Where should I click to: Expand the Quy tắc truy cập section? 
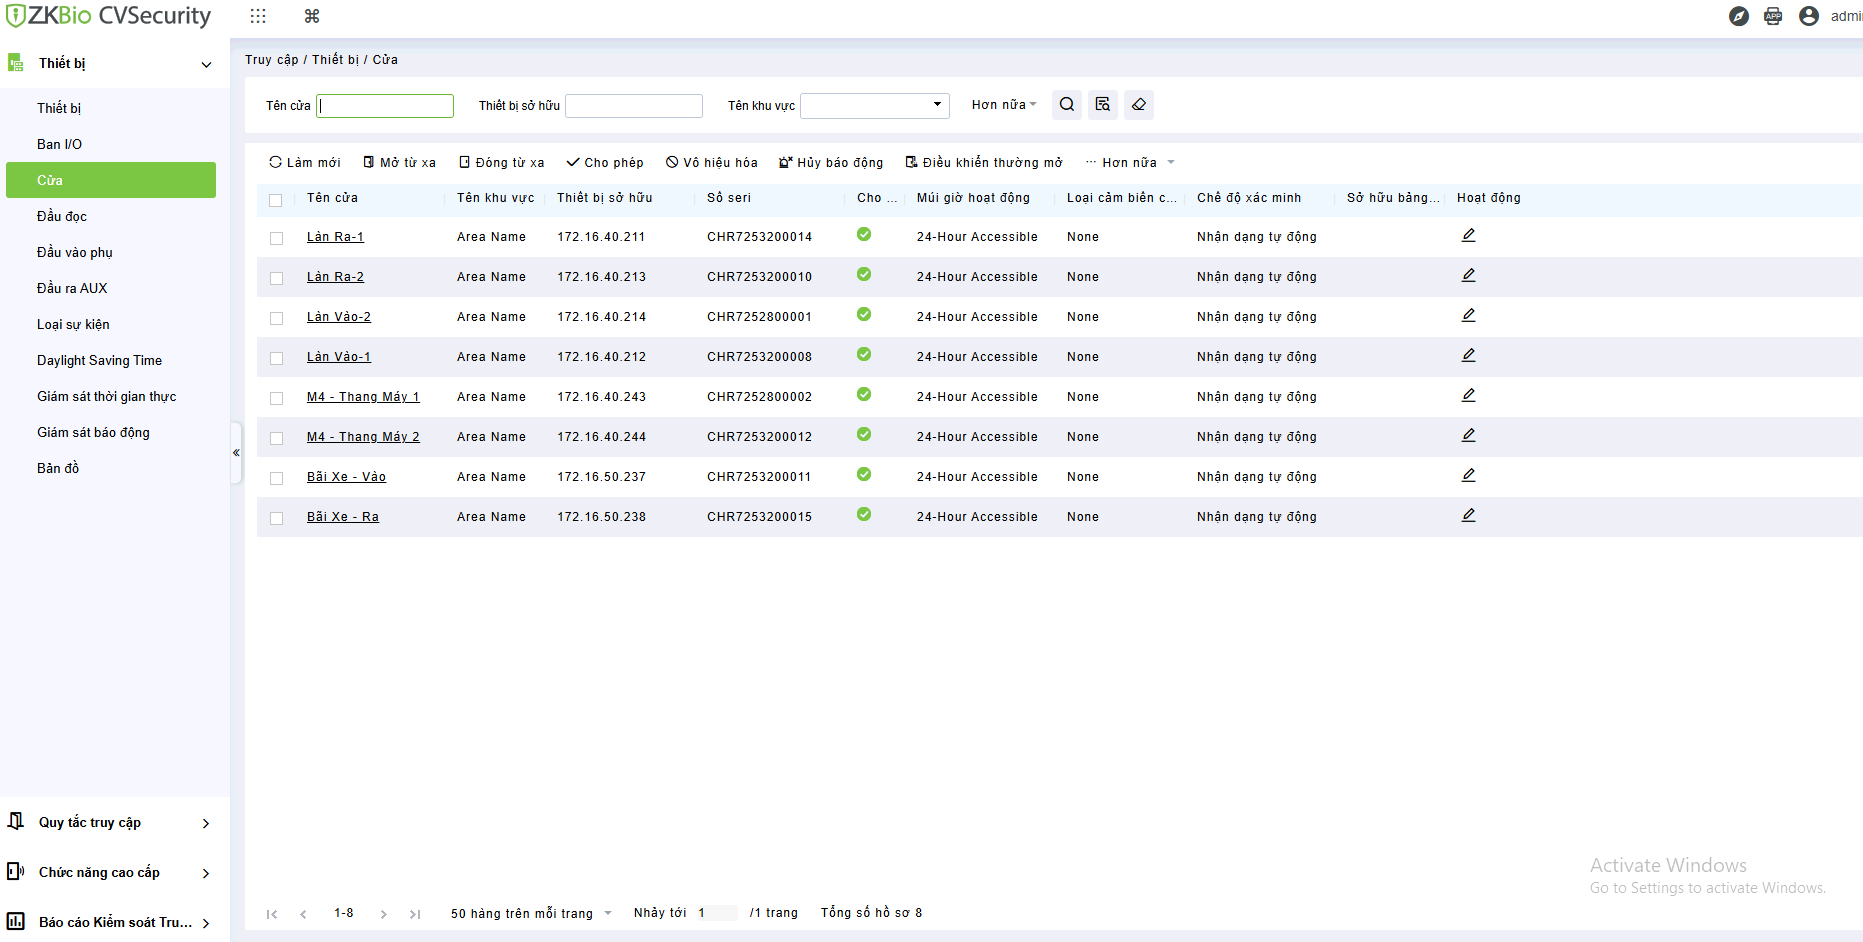tap(110, 823)
